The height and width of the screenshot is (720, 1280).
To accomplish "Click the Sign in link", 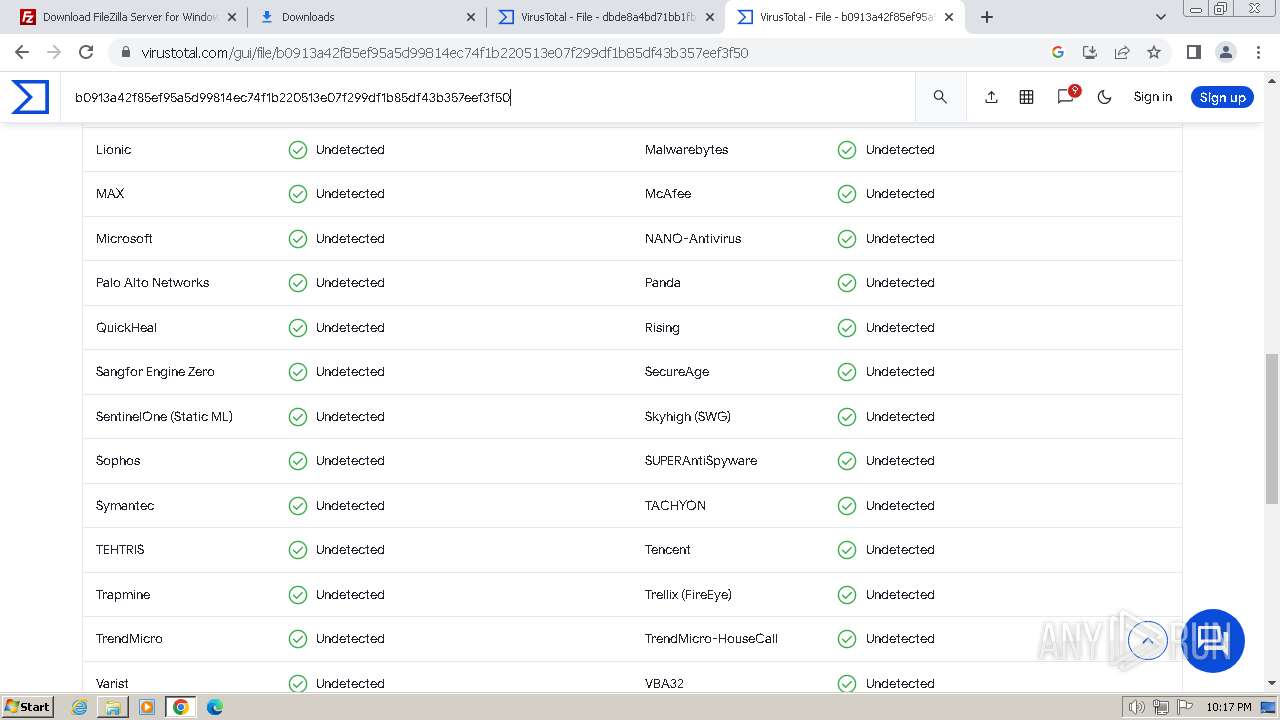I will [x=1152, y=97].
